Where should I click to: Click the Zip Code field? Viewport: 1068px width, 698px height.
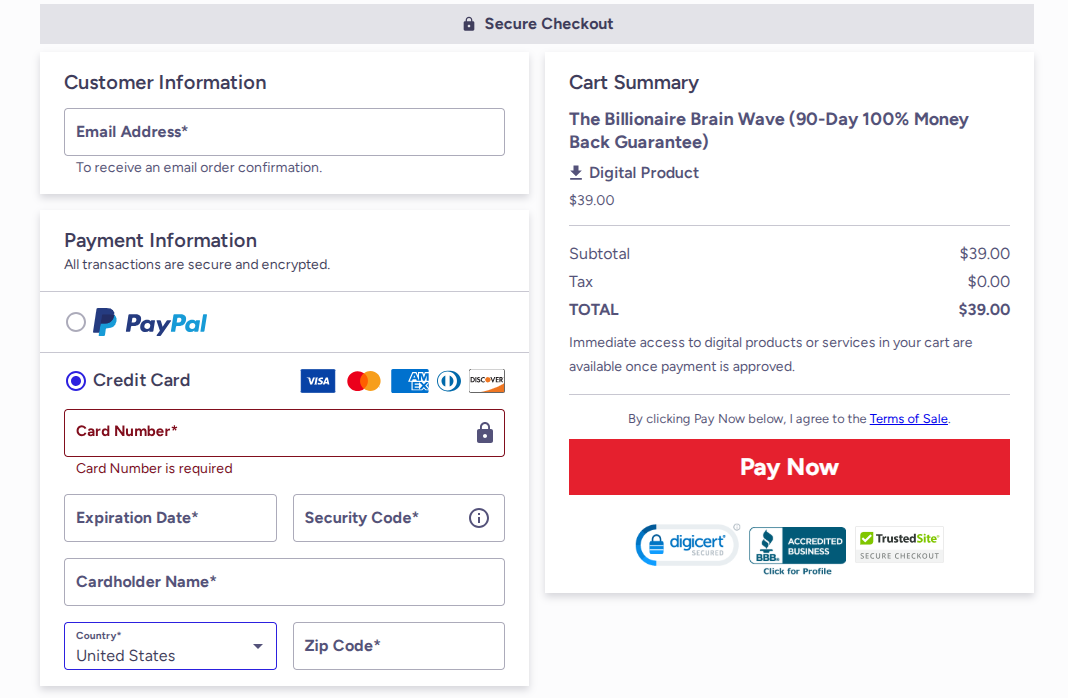398,645
